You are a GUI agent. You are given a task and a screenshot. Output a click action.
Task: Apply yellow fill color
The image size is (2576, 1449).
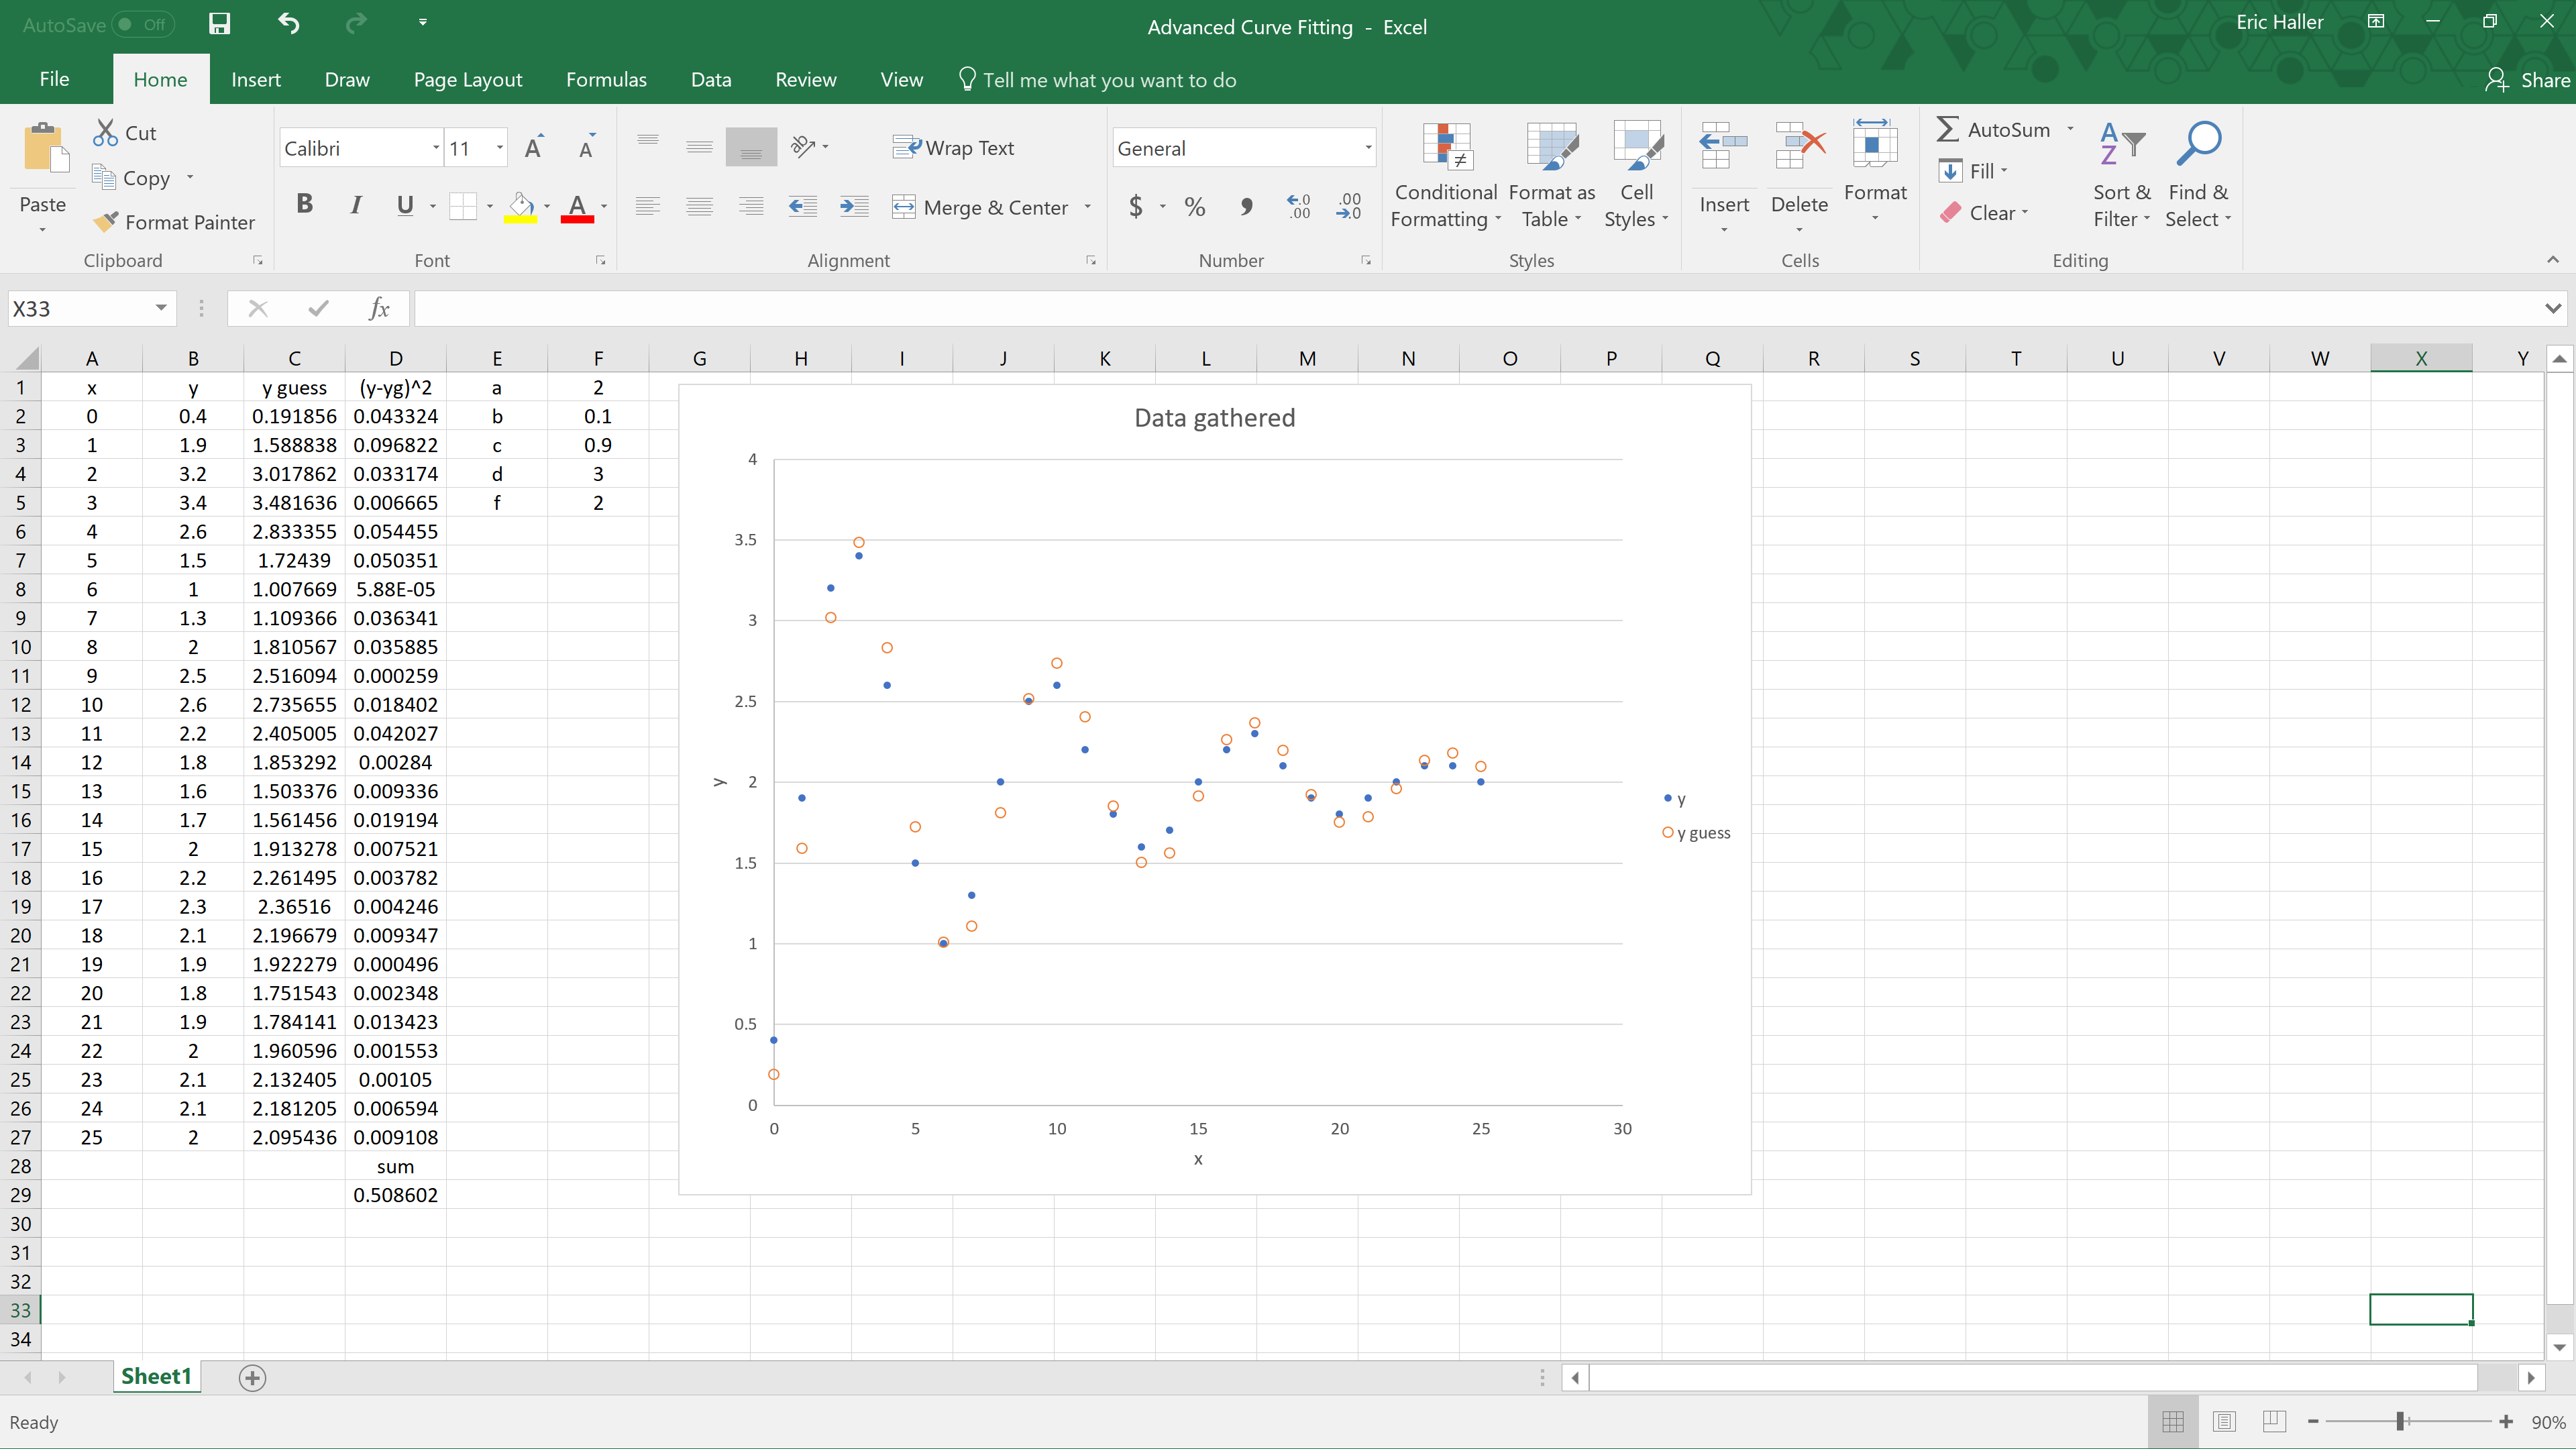[520, 207]
